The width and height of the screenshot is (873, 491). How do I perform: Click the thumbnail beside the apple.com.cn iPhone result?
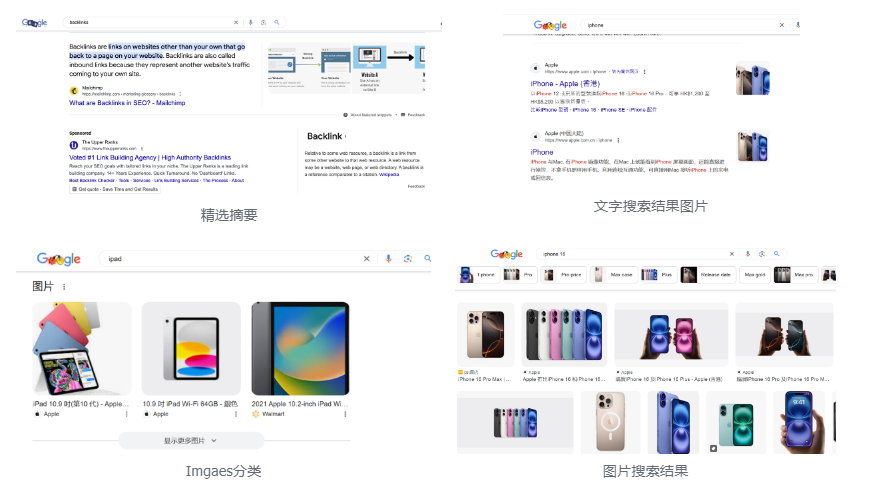753,146
